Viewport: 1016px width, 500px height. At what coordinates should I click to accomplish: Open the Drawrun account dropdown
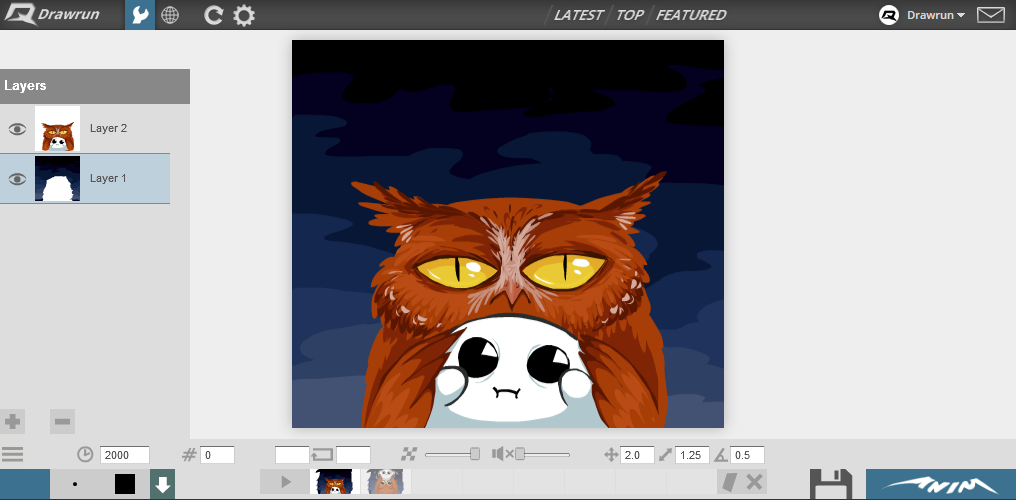click(x=936, y=15)
